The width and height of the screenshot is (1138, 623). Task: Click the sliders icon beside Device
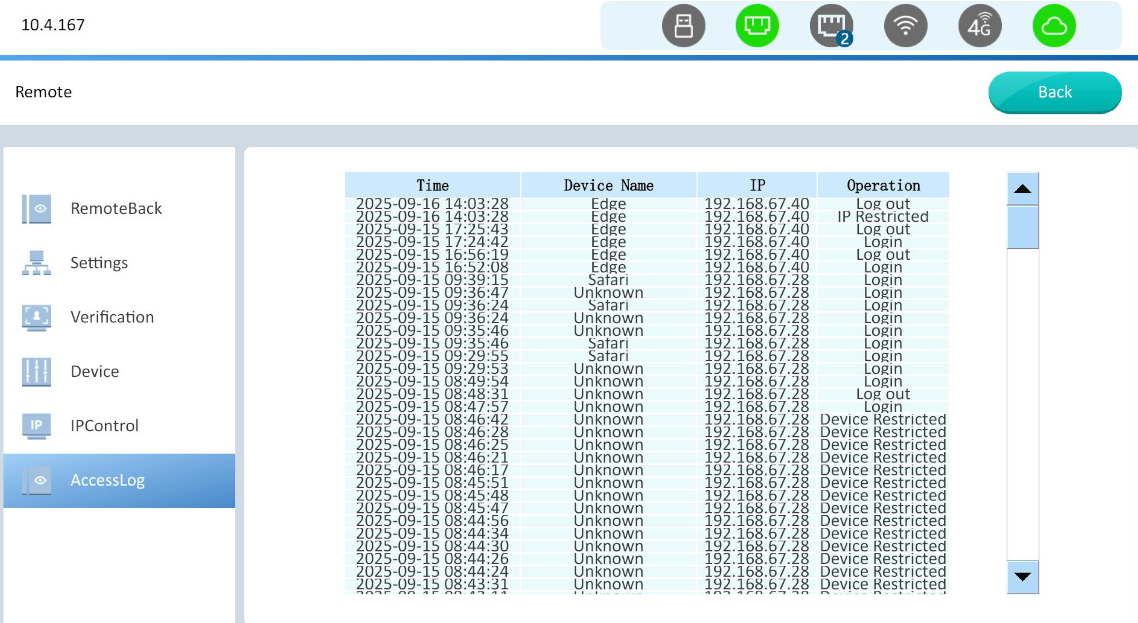pyautogui.click(x=36, y=371)
